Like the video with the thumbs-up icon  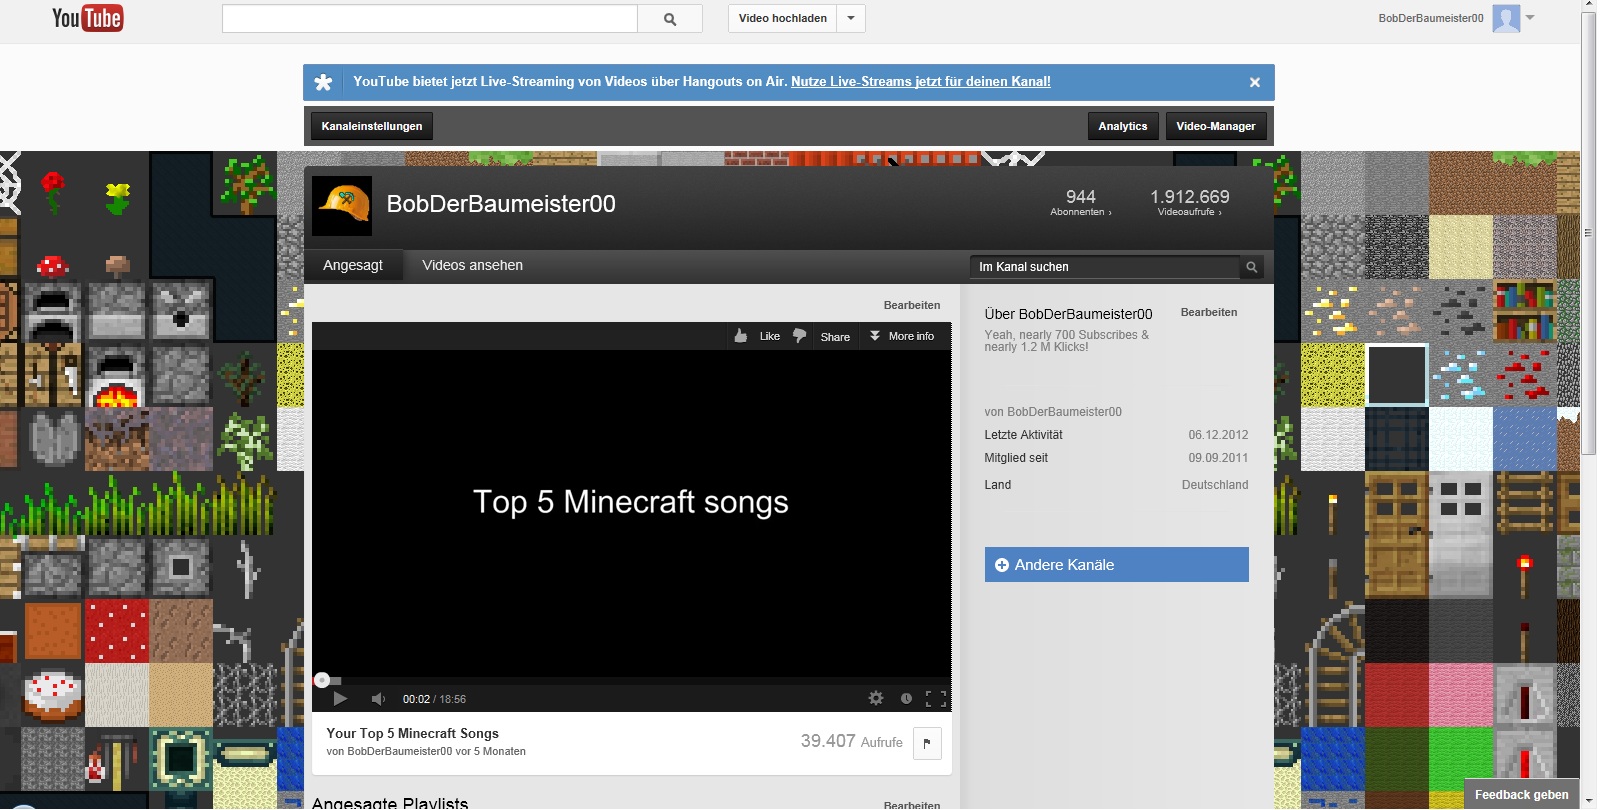point(741,336)
